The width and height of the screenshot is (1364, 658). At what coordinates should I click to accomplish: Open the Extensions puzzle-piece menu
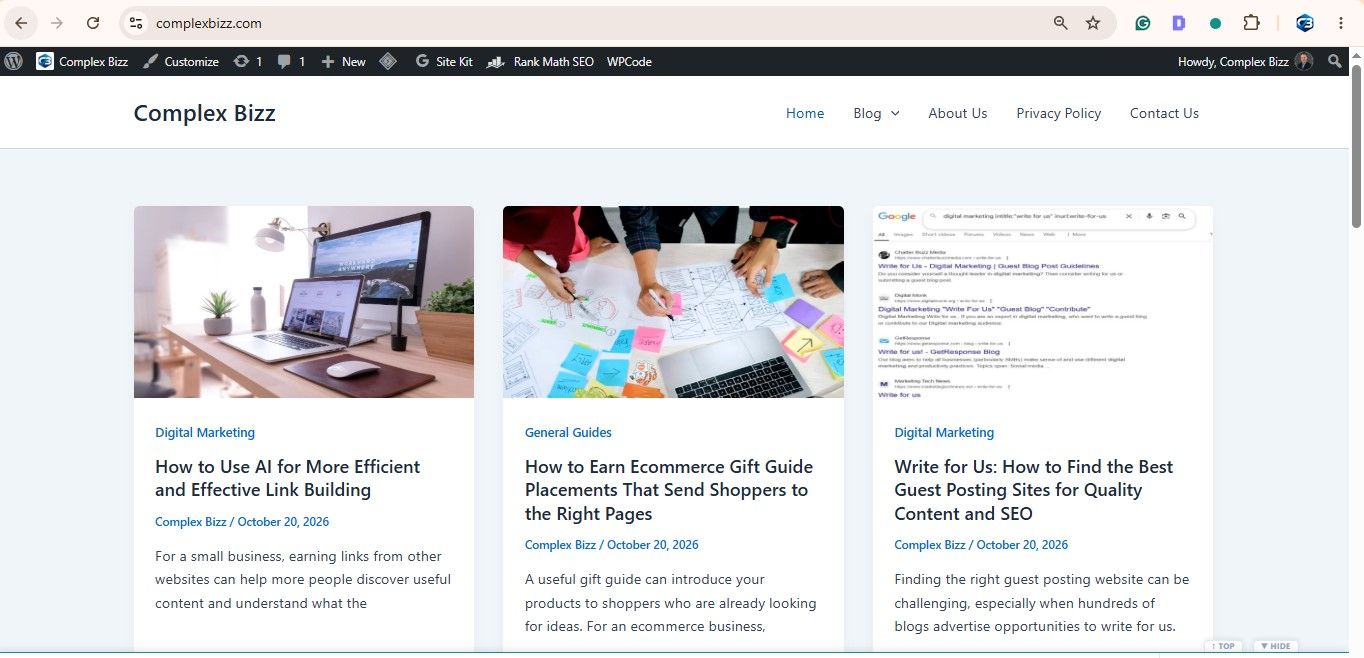pyautogui.click(x=1251, y=23)
